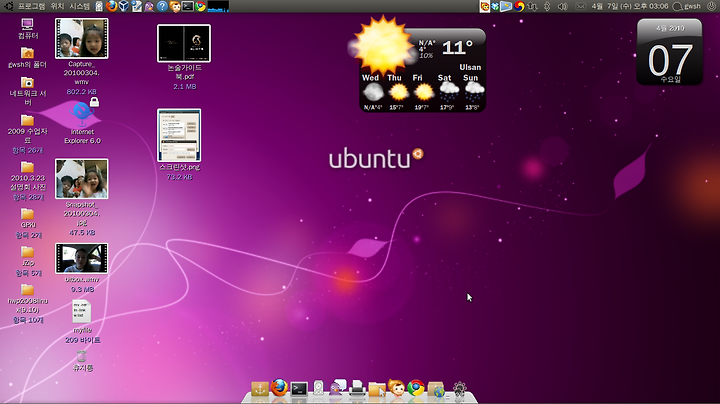Open the folder with cursor dock icon

tap(377, 389)
